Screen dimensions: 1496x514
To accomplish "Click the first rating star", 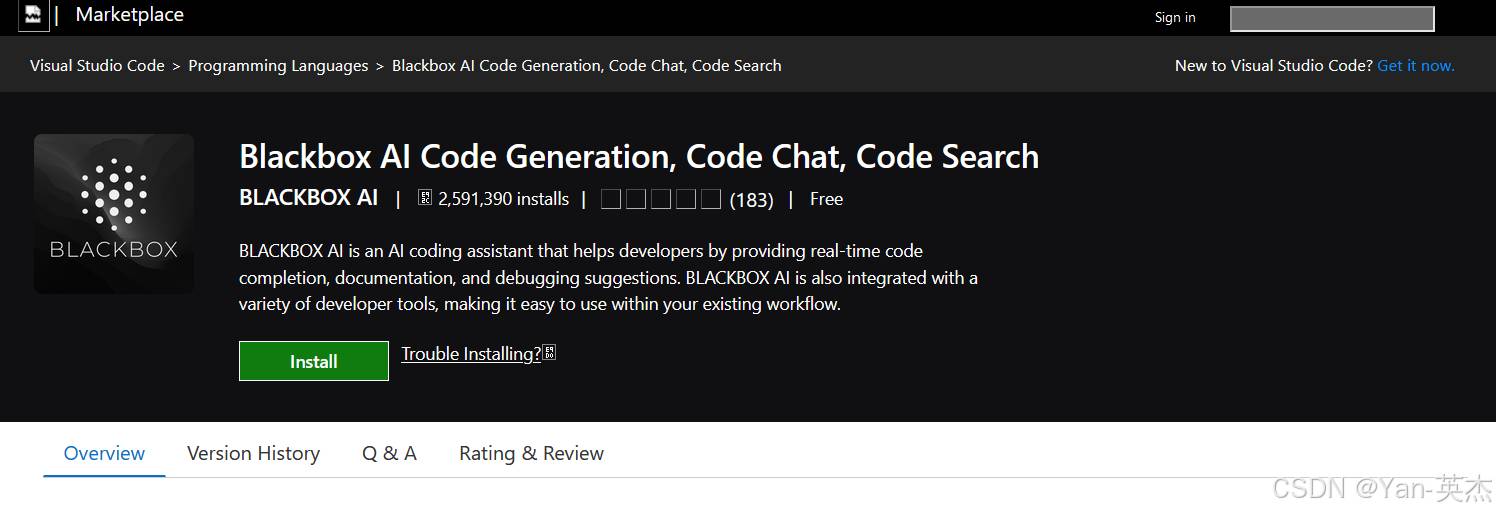I will (x=611, y=199).
